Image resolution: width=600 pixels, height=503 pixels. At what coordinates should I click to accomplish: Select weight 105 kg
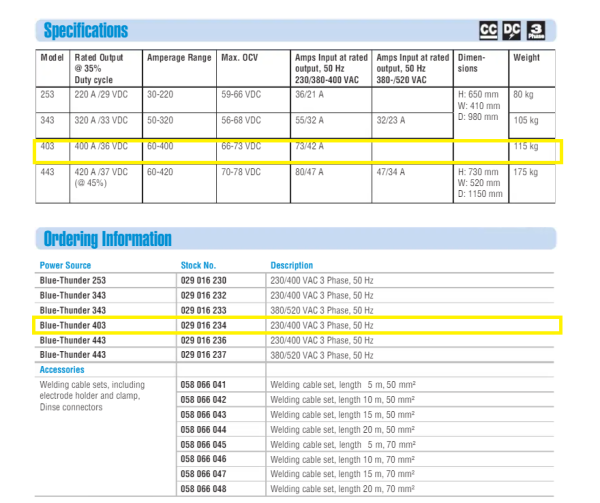tap(526, 120)
